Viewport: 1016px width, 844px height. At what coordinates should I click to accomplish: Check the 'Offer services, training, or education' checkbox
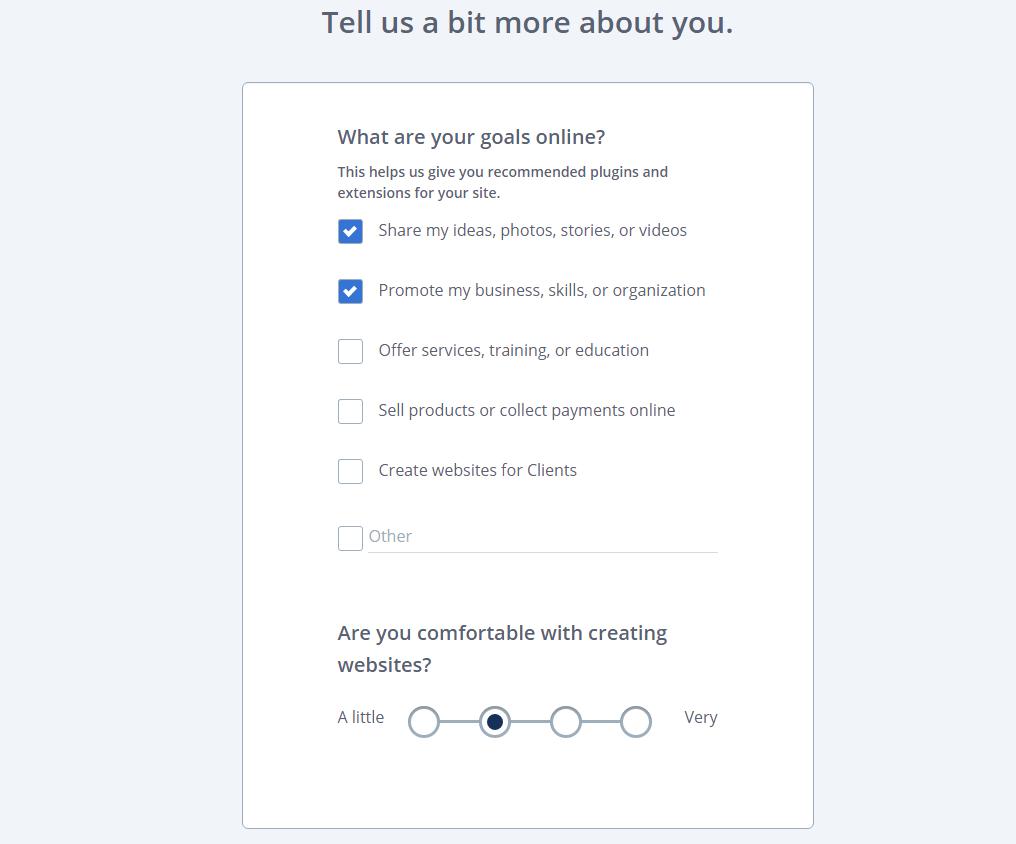click(x=350, y=351)
